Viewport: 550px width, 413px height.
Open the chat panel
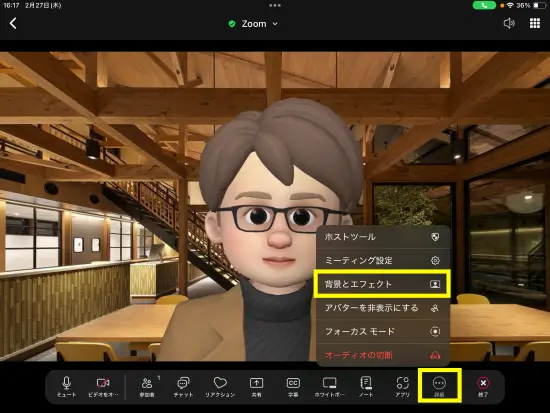pyautogui.click(x=183, y=387)
